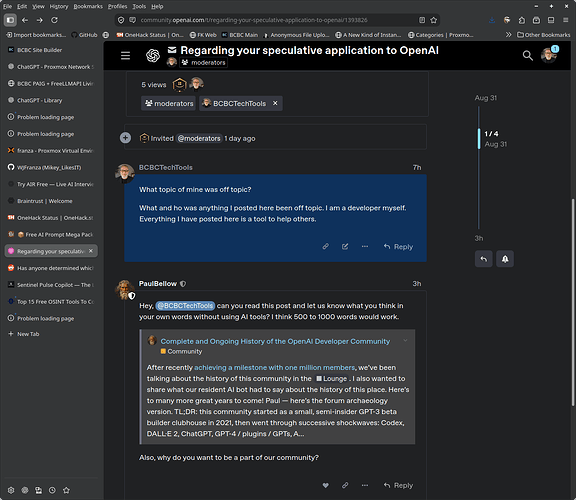Open the BCBC Main bookmark

240,35
